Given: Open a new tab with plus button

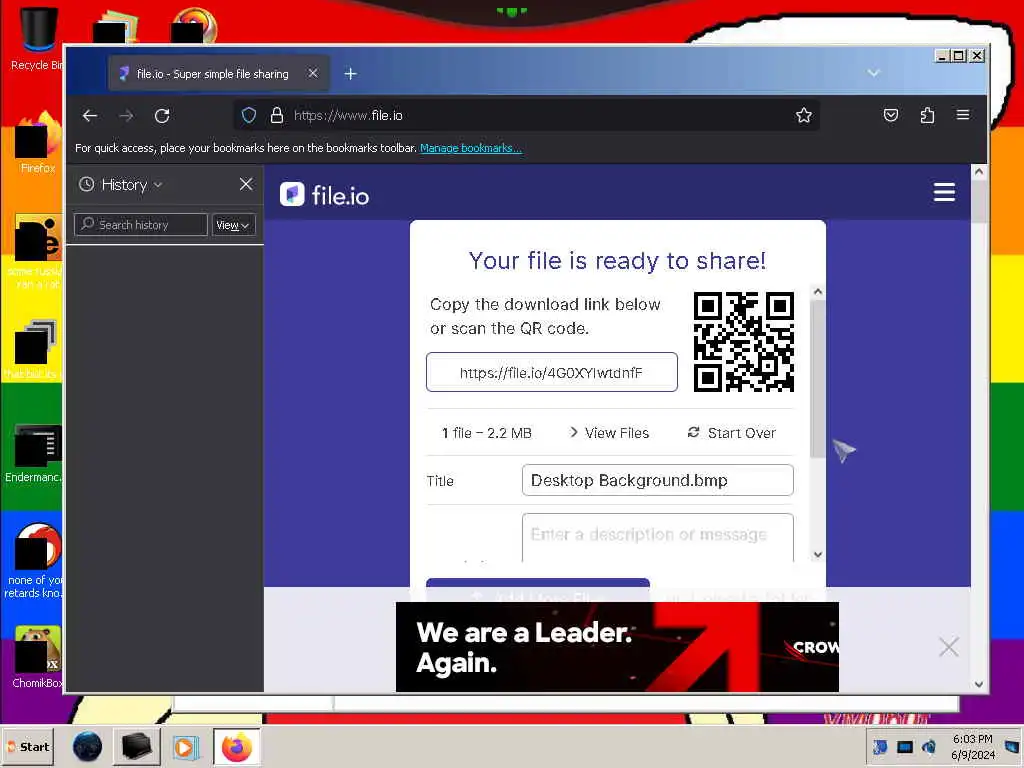Looking at the screenshot, I should [351, 74].
